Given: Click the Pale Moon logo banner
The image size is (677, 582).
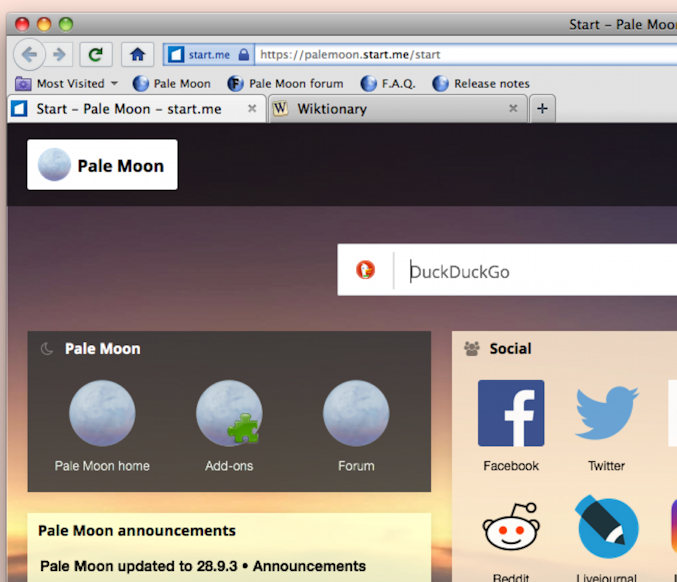Looking at the screenshot, I should tap(102, 164).
